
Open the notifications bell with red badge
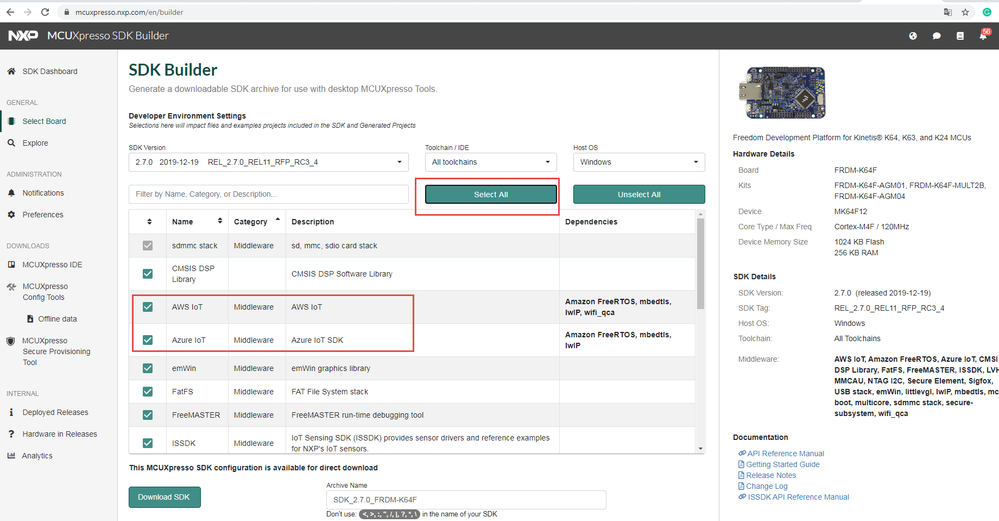tap(984, 35)
